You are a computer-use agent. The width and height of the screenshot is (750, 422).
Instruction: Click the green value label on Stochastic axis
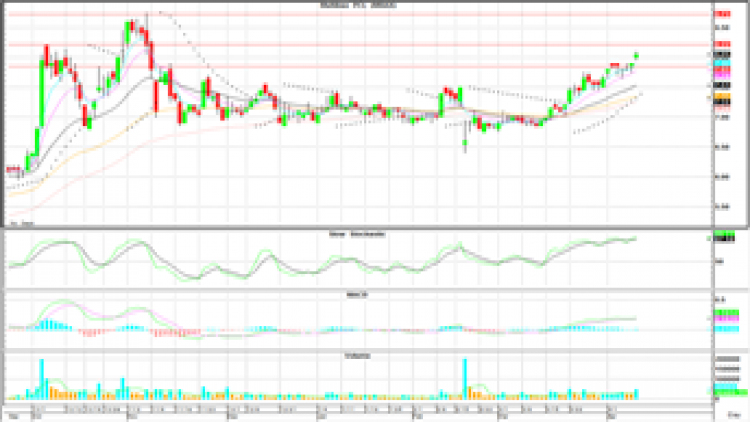pyautogui.click(x=724, y=233)
